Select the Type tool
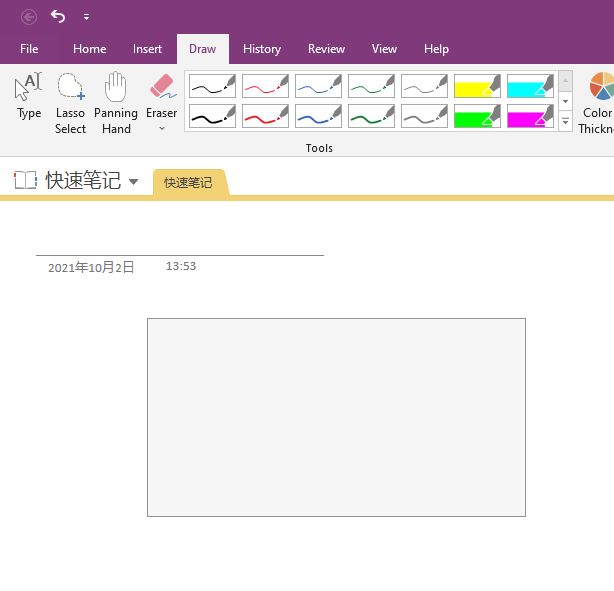This screenshot has width=614, height=591. click(29, 96)
